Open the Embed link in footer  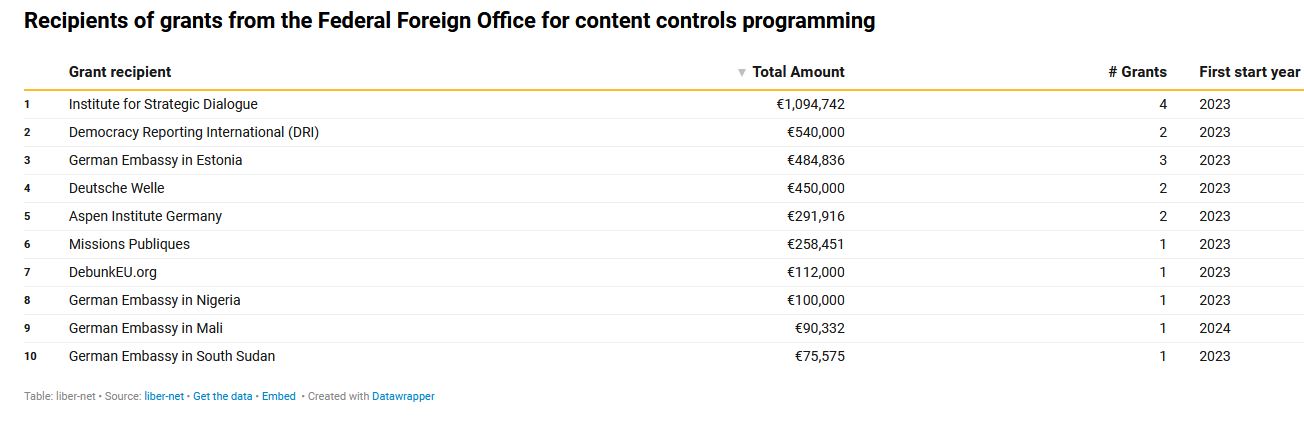(279, 396)
